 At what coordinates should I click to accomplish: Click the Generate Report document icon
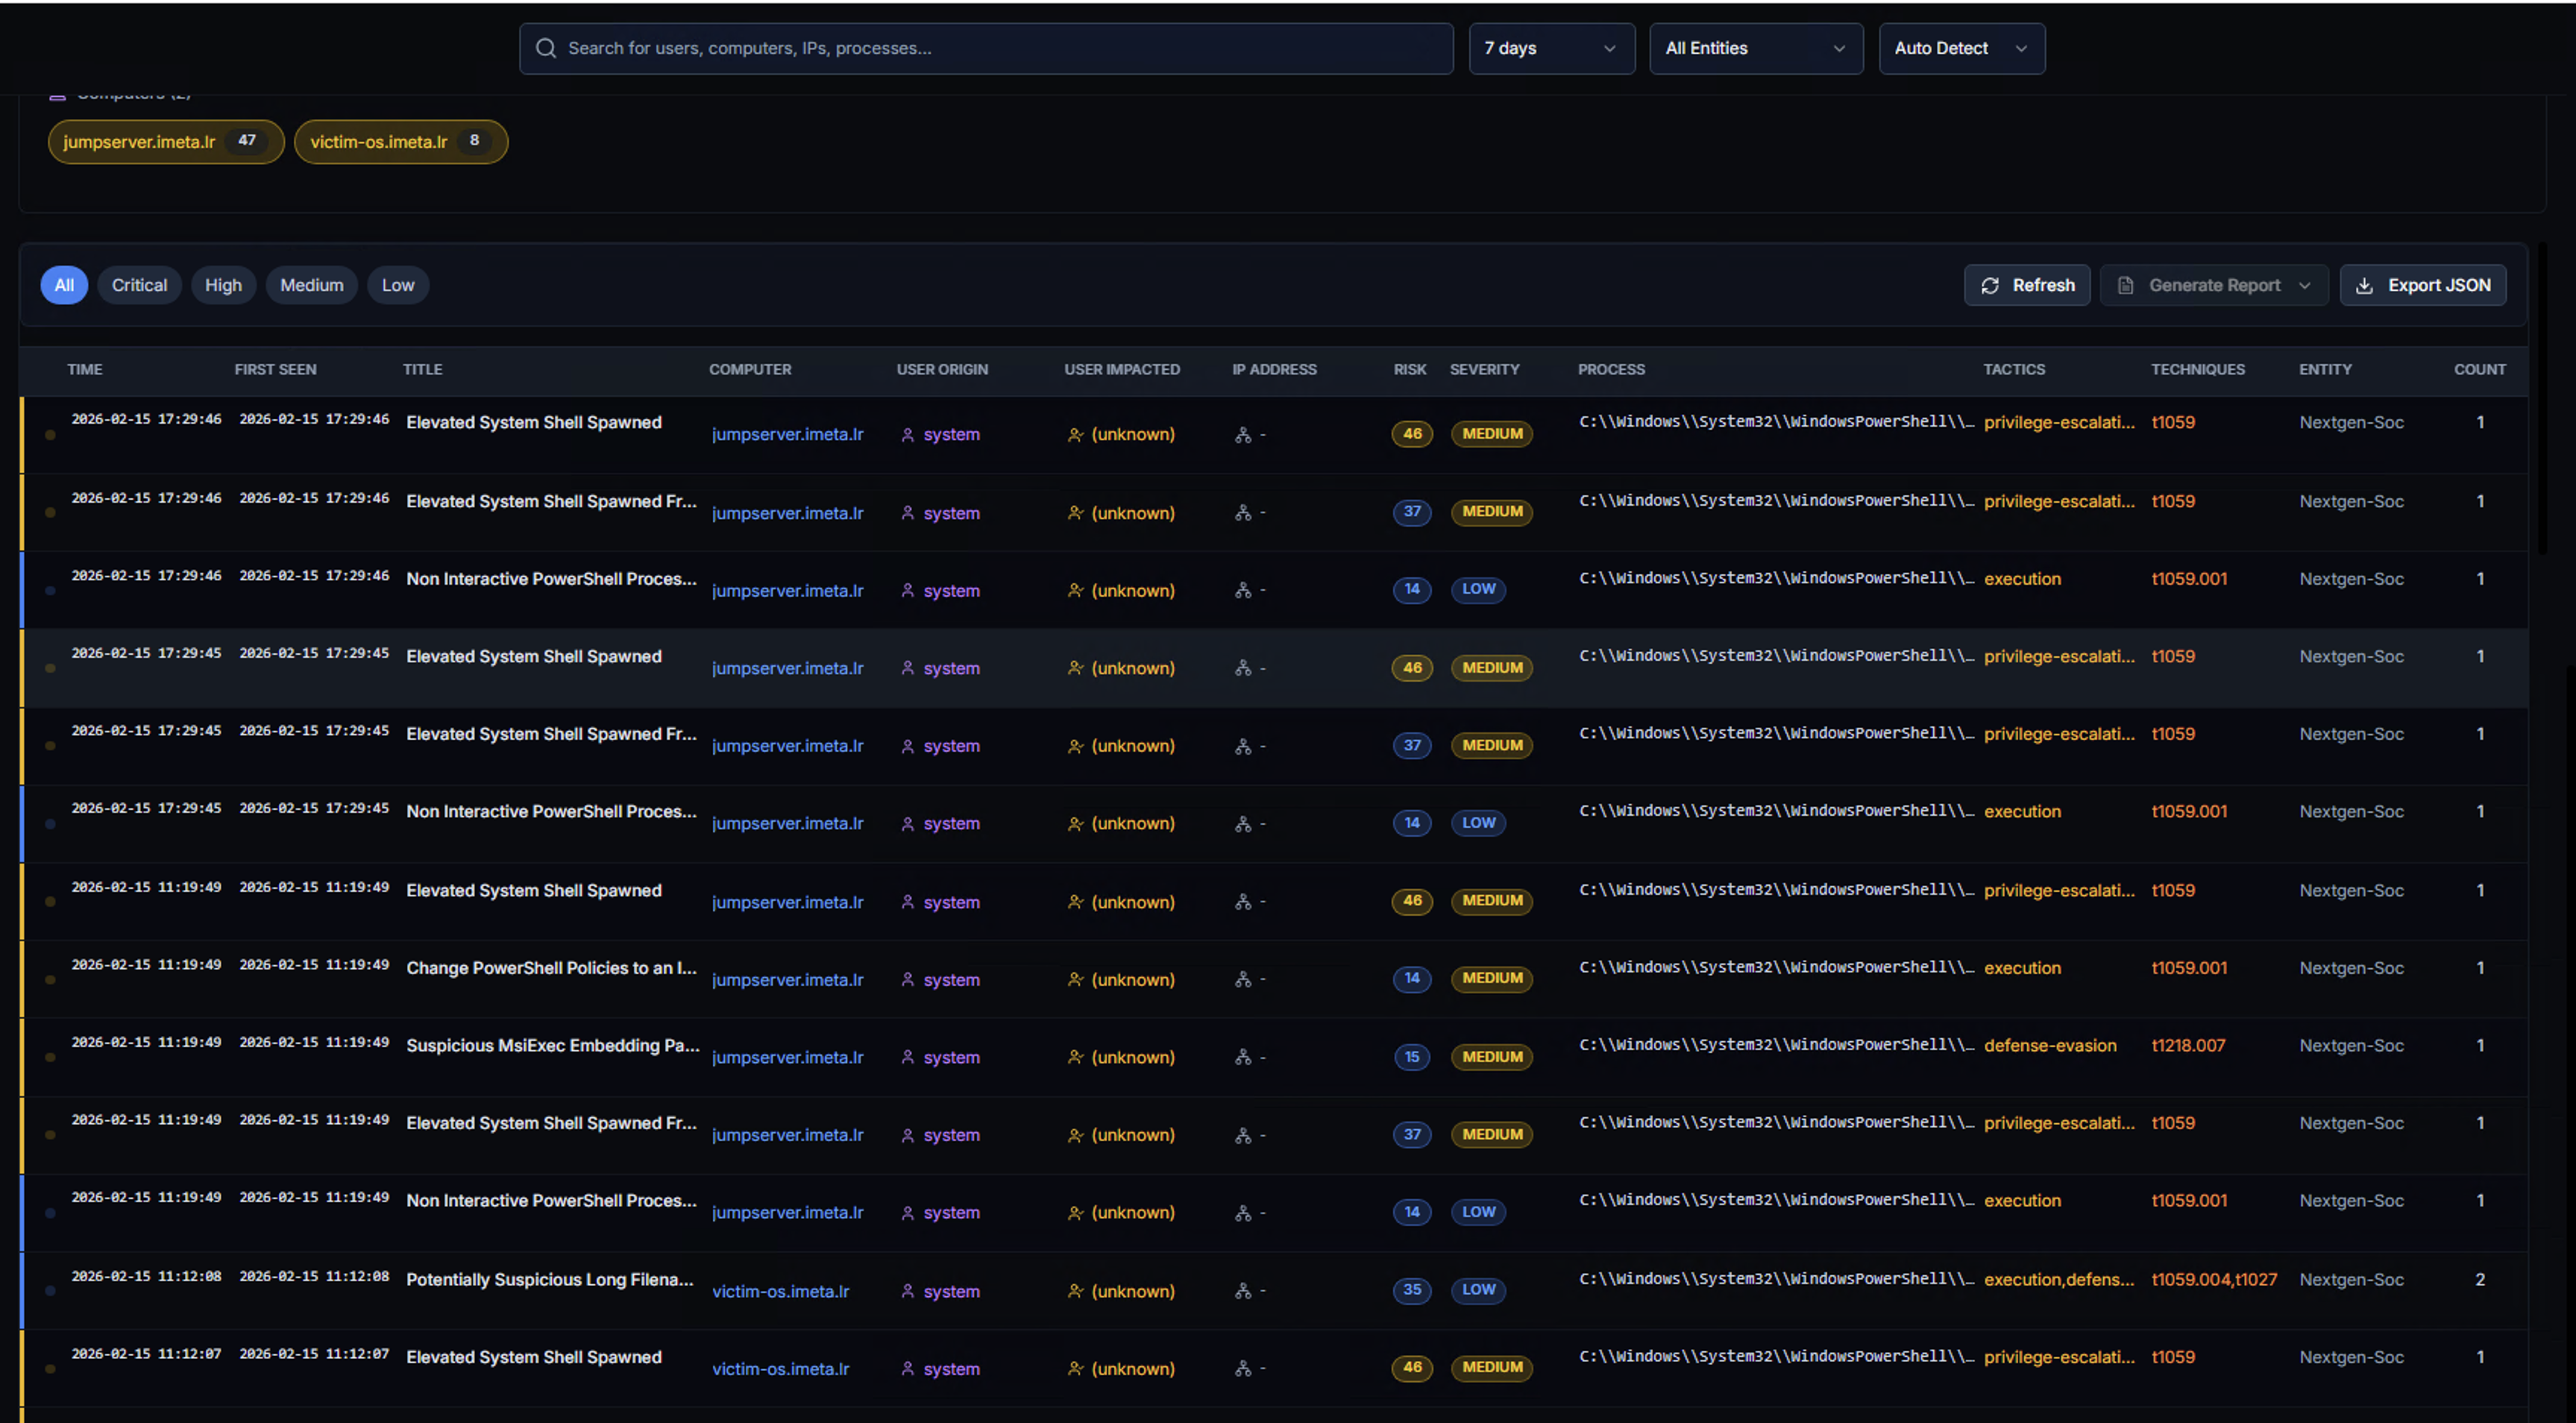(x=2125, y=285)
